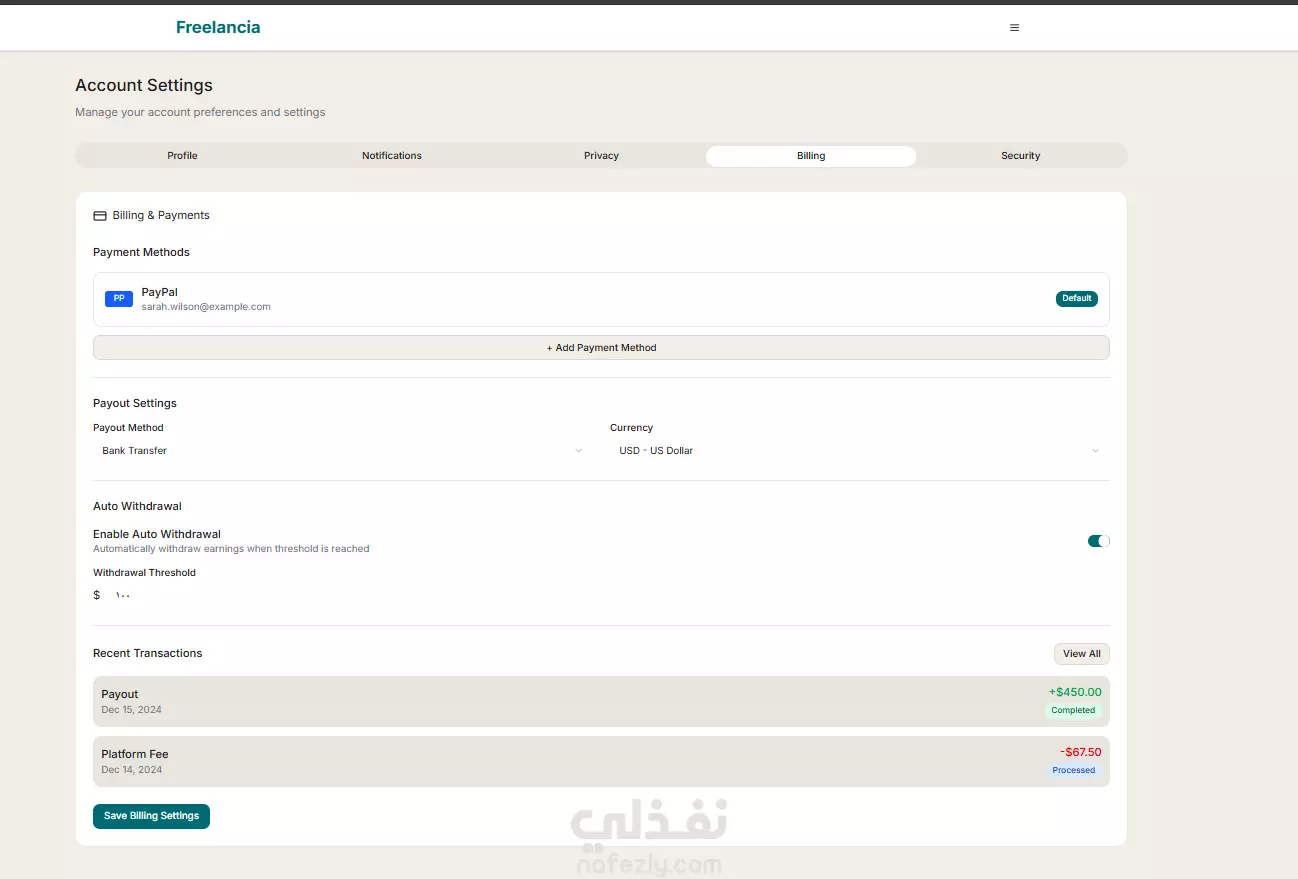1298x879 pixels.
Task: Click the Completed status badge
Action: point(1073,711)
